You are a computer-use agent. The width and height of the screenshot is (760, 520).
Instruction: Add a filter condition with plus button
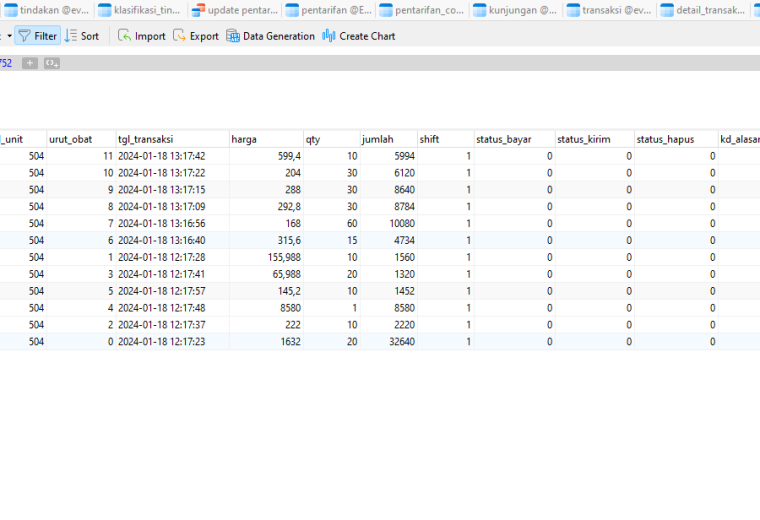pos(30,63)
